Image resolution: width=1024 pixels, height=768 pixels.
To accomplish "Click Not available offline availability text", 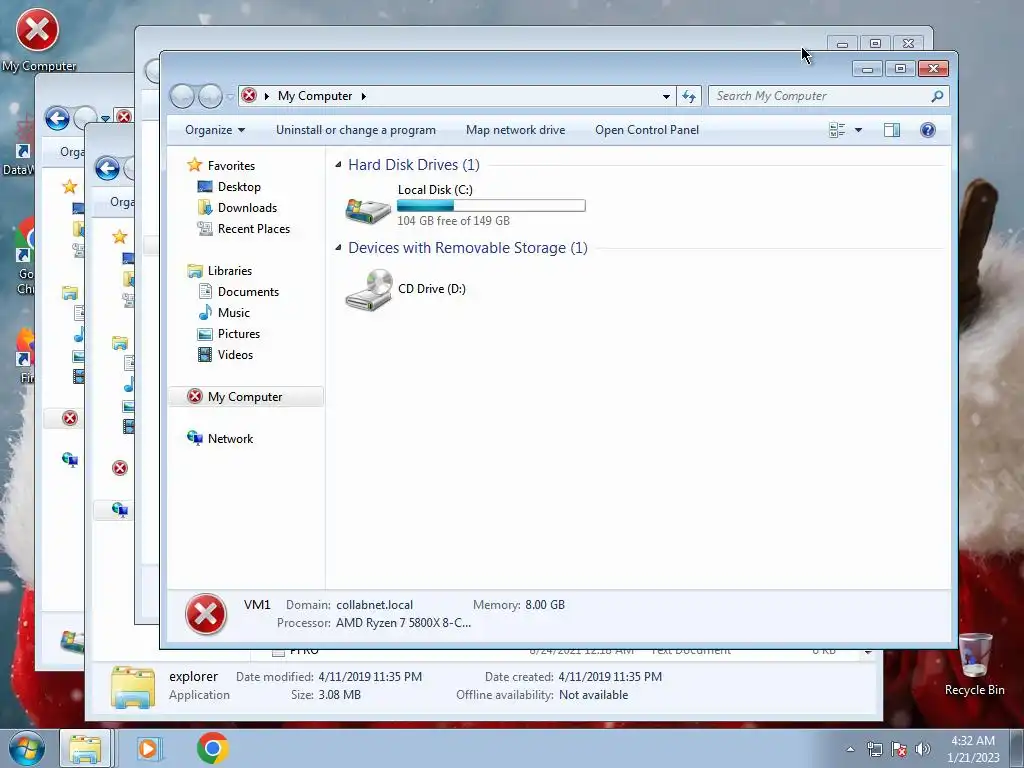I will coord(593,695).
